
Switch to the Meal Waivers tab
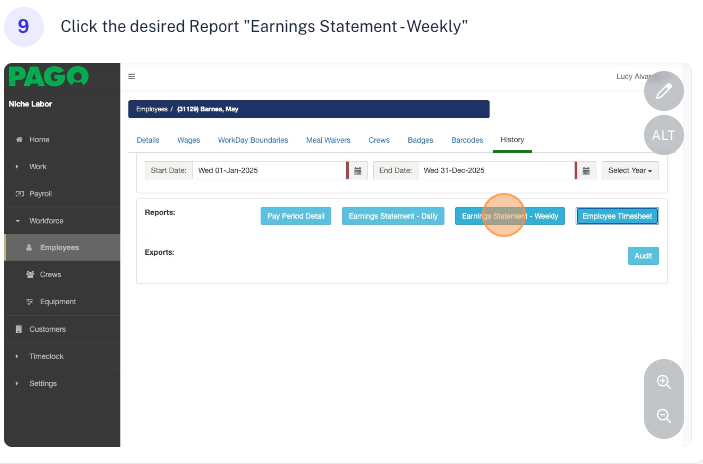pyautogui.click(x=327, y=140)
